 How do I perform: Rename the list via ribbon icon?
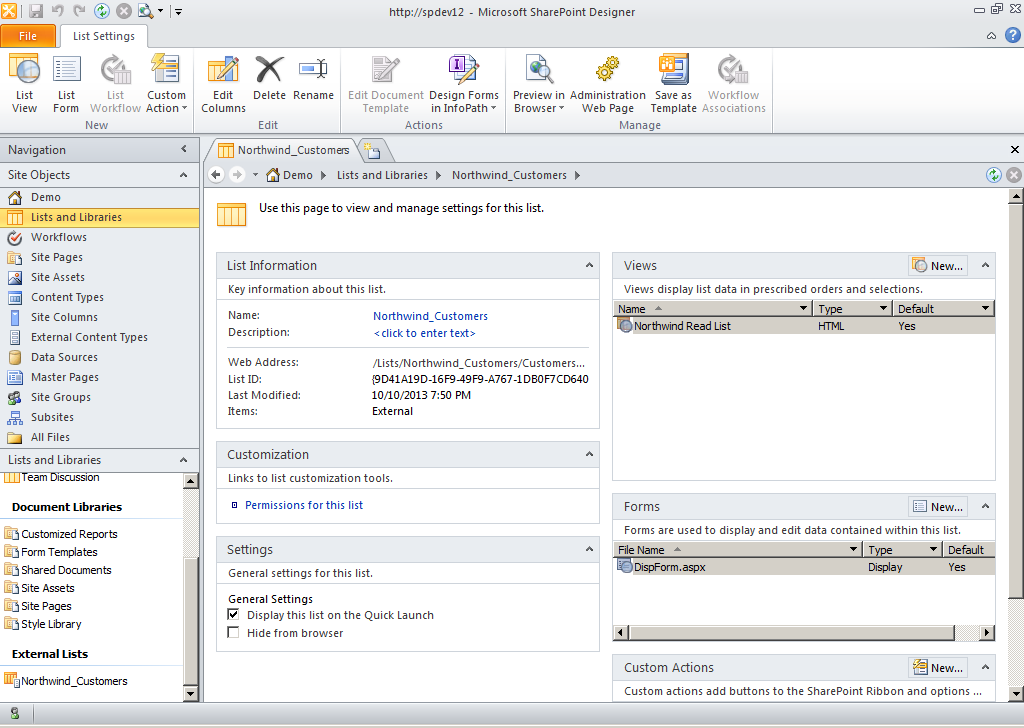313,78
